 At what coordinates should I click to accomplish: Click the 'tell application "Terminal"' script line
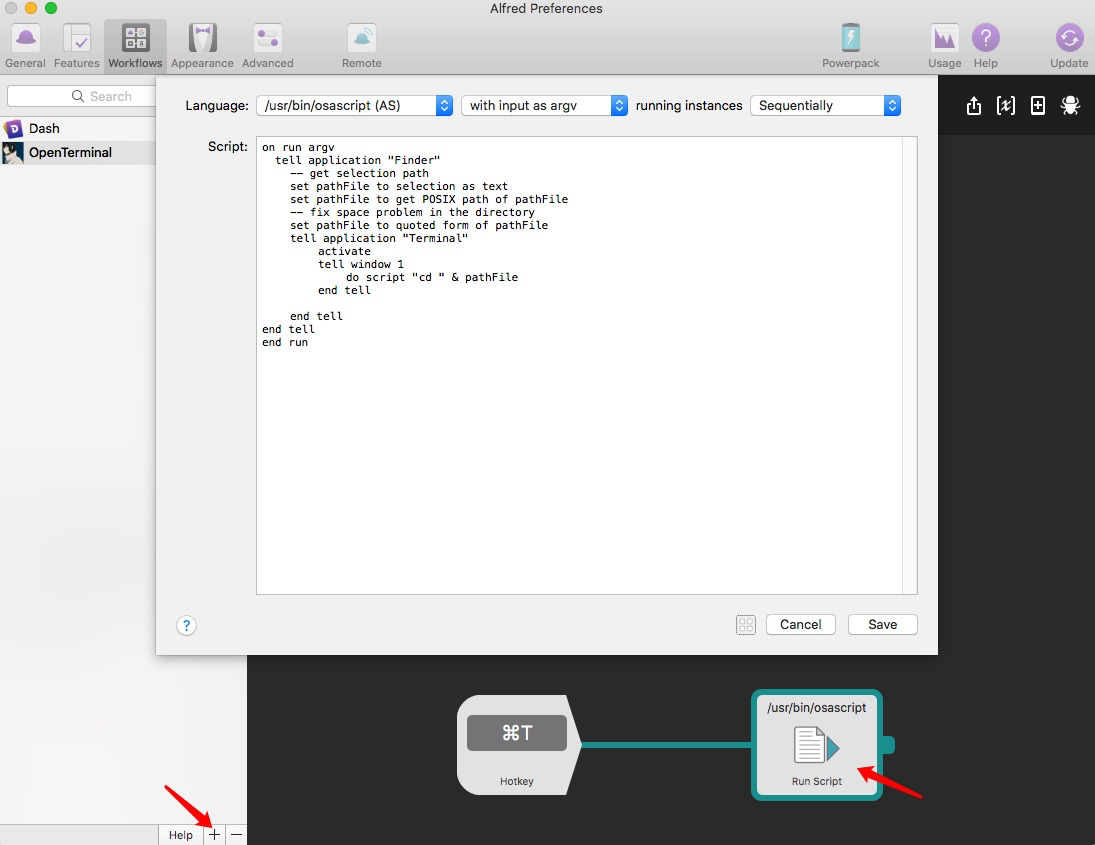coord(379,238)
